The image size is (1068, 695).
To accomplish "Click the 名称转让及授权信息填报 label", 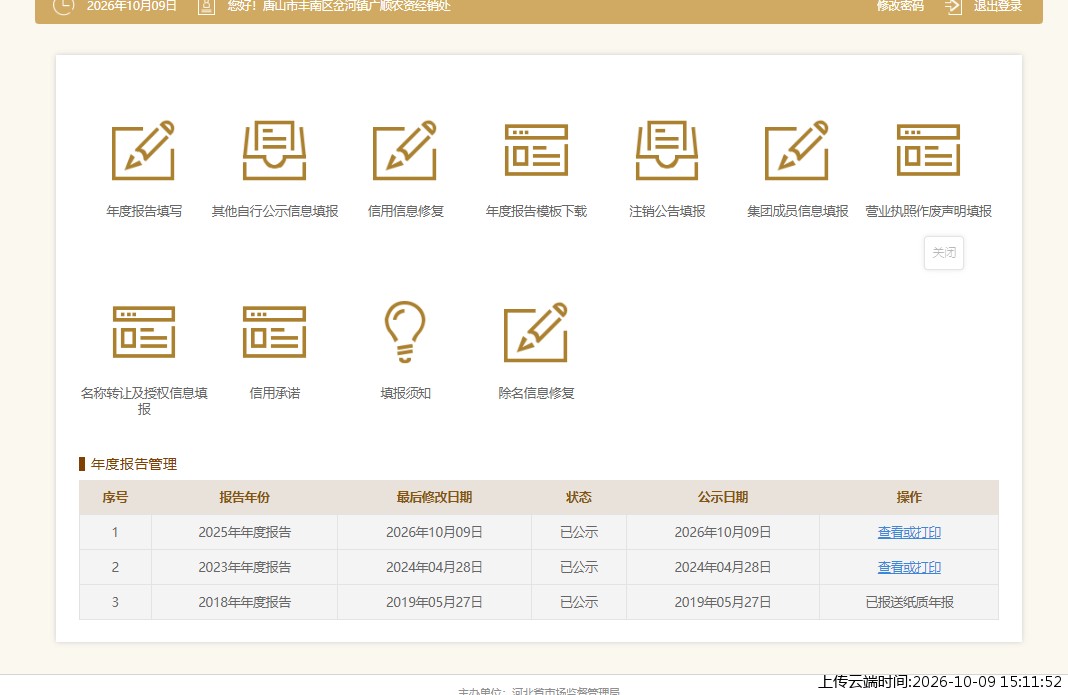I will [x=144, y=401].
